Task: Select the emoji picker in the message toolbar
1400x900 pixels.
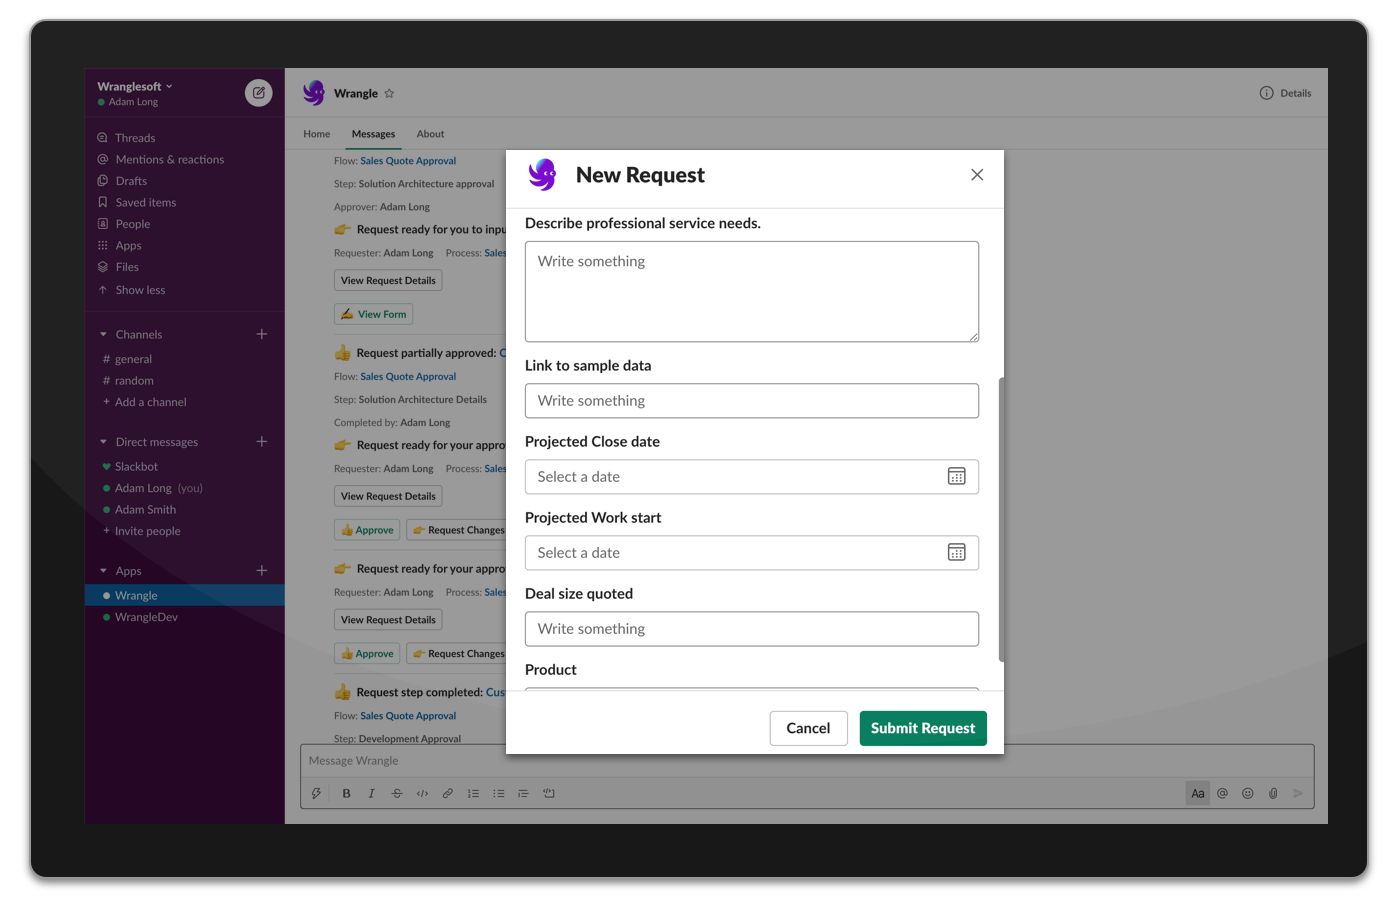Action: pyautogui.click(x=1247, y=792)
